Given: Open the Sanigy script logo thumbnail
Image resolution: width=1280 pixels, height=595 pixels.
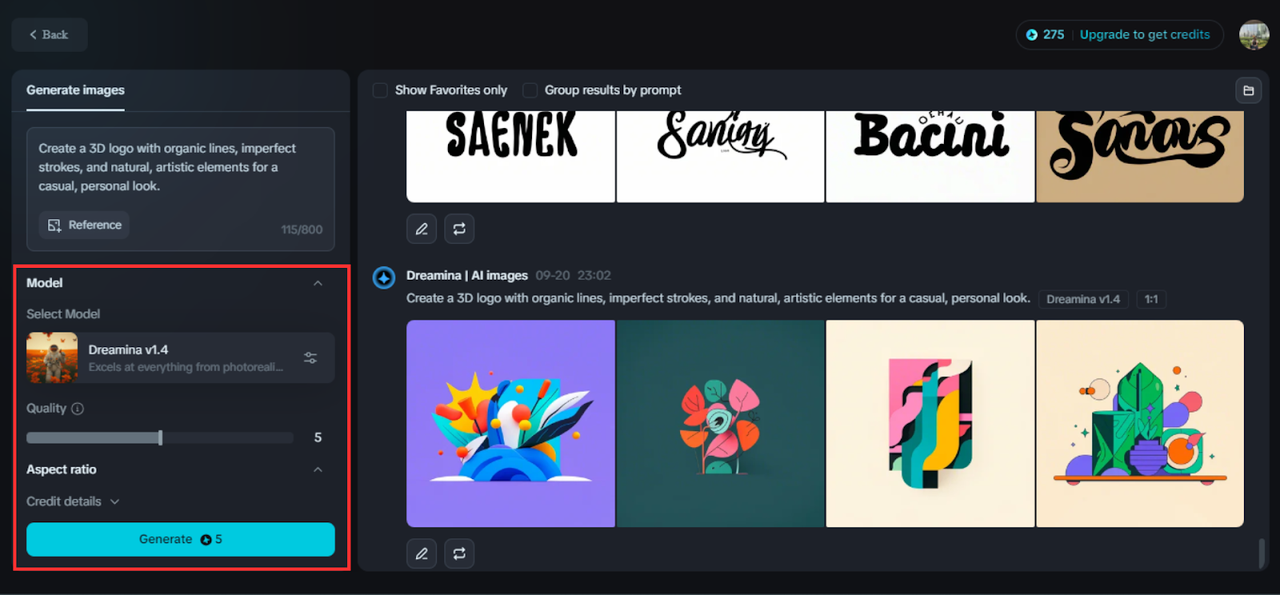Looking at the screenshot, I should [x=720, y=156].
